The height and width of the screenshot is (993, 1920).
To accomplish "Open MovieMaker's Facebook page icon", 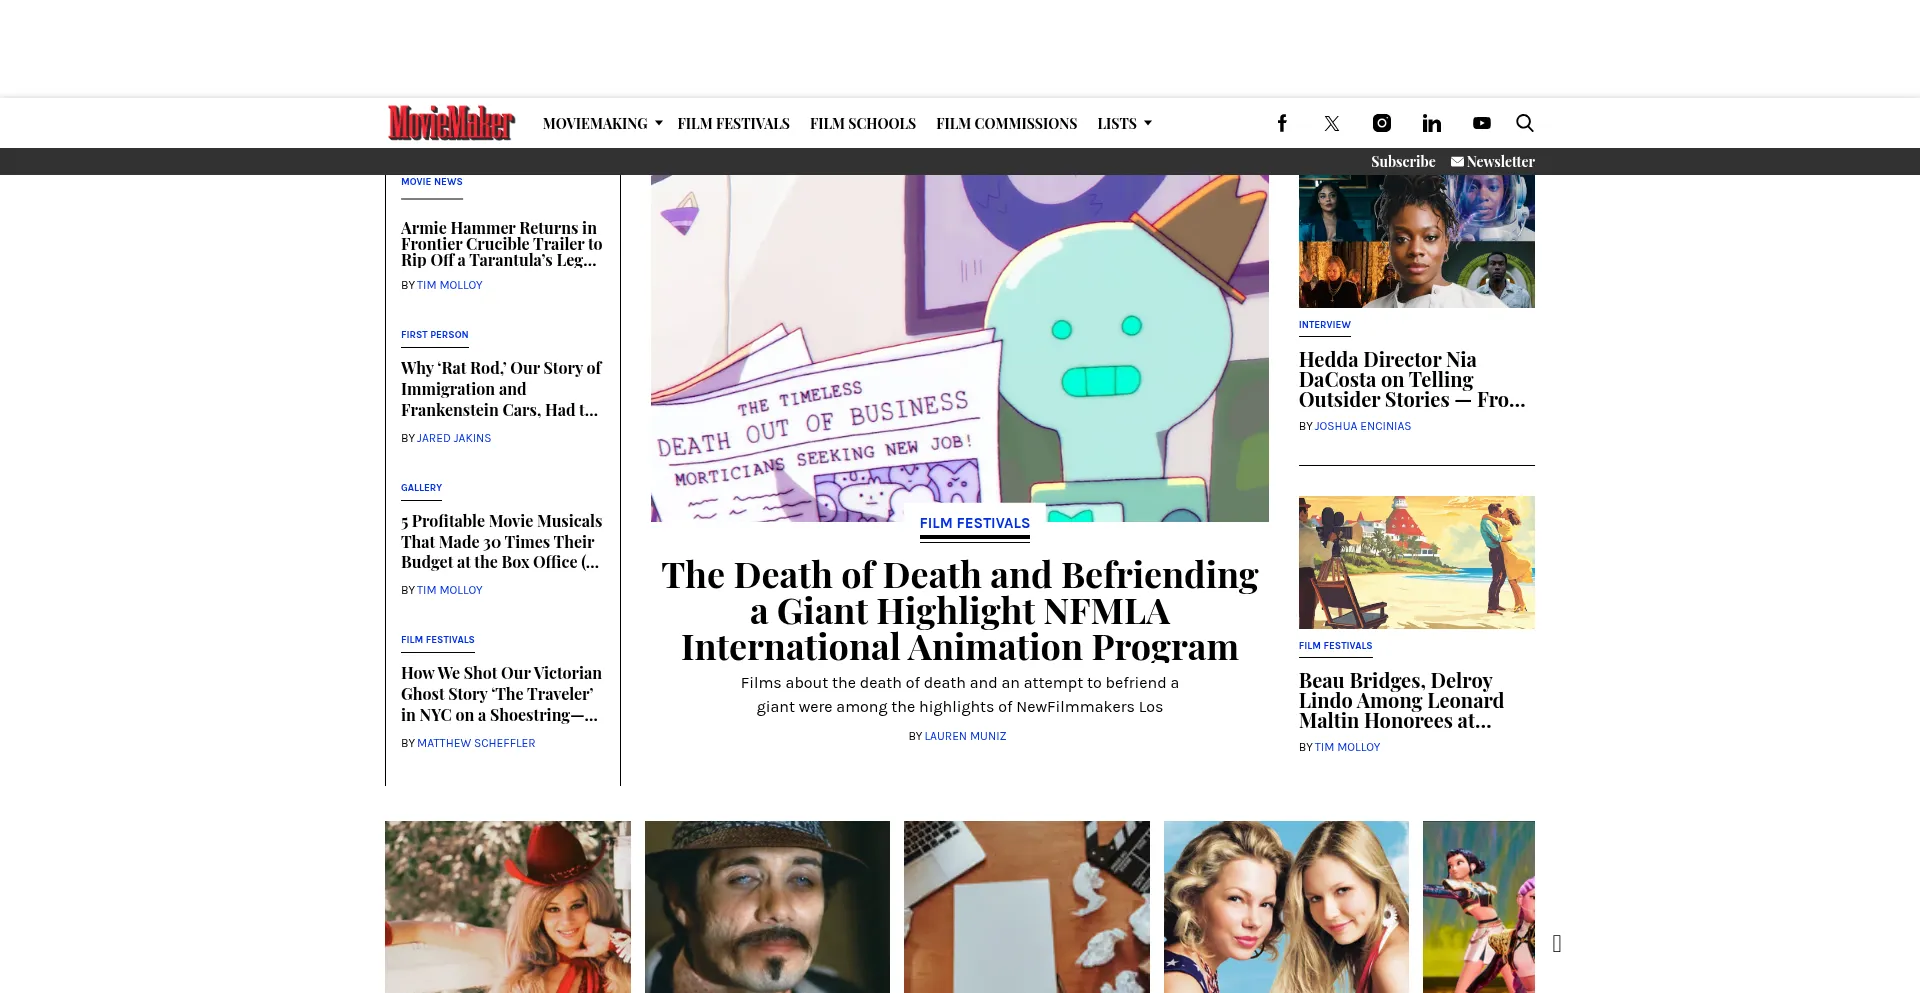I will 1282,123.
